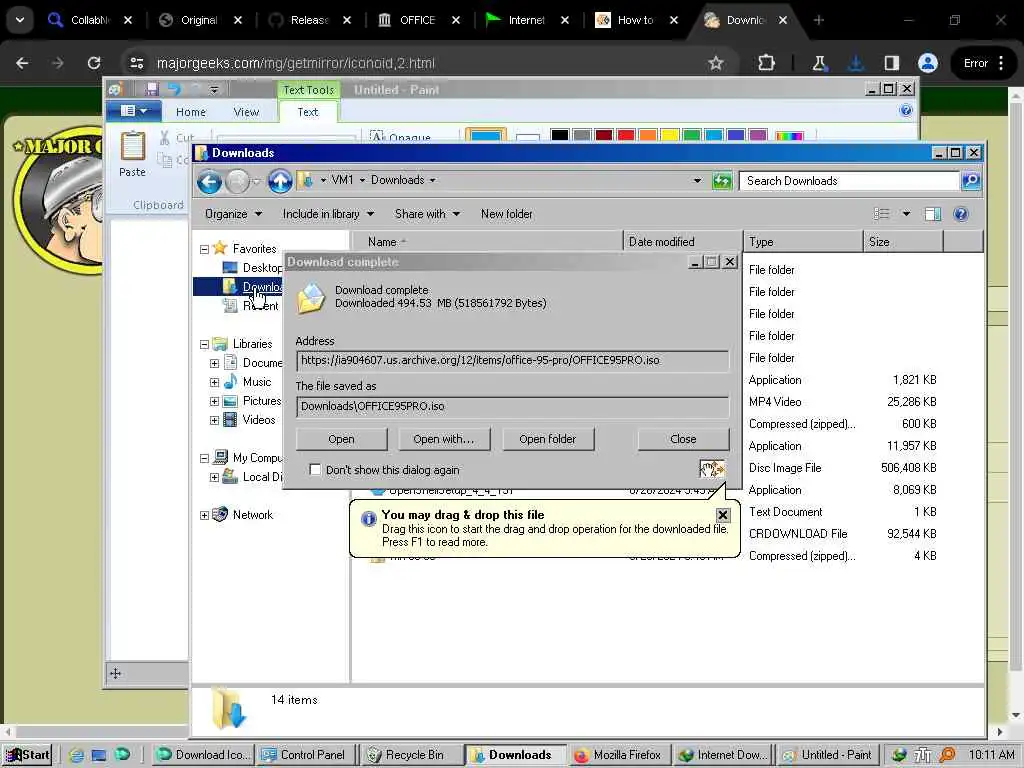Click Open button in download dialog
The width and height of the screenshot is (1024, 768).
click(x=342, y=439)
